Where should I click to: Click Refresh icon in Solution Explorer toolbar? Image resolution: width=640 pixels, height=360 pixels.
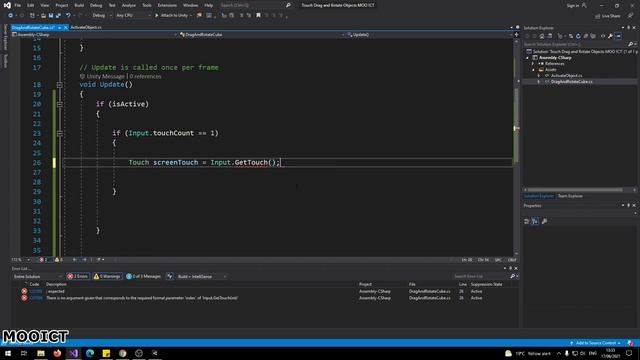[578, 36]
